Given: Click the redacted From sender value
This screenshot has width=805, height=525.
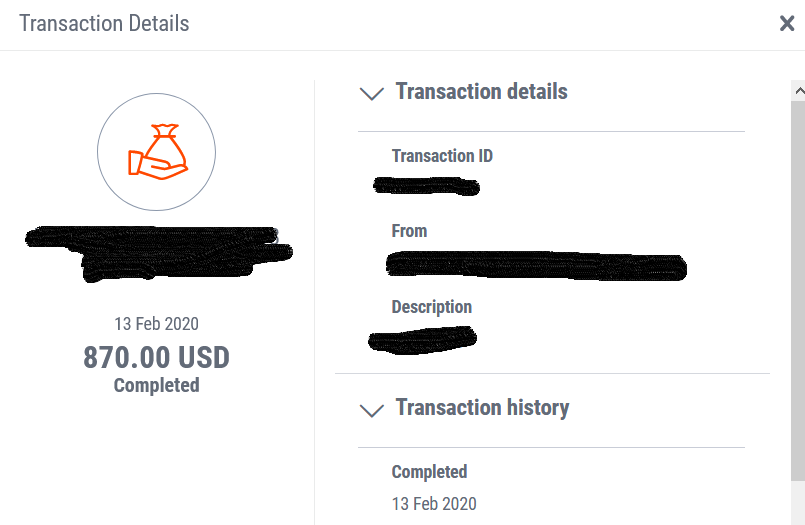Looking at the screenshot, I should [x=536, y=266].
